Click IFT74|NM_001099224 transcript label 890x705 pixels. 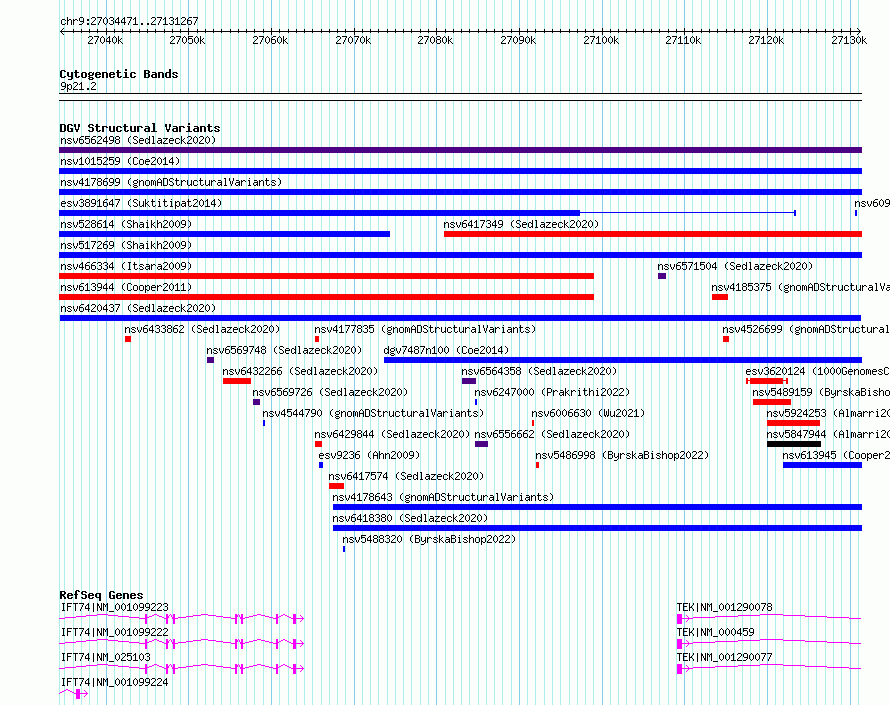(115, 682)
